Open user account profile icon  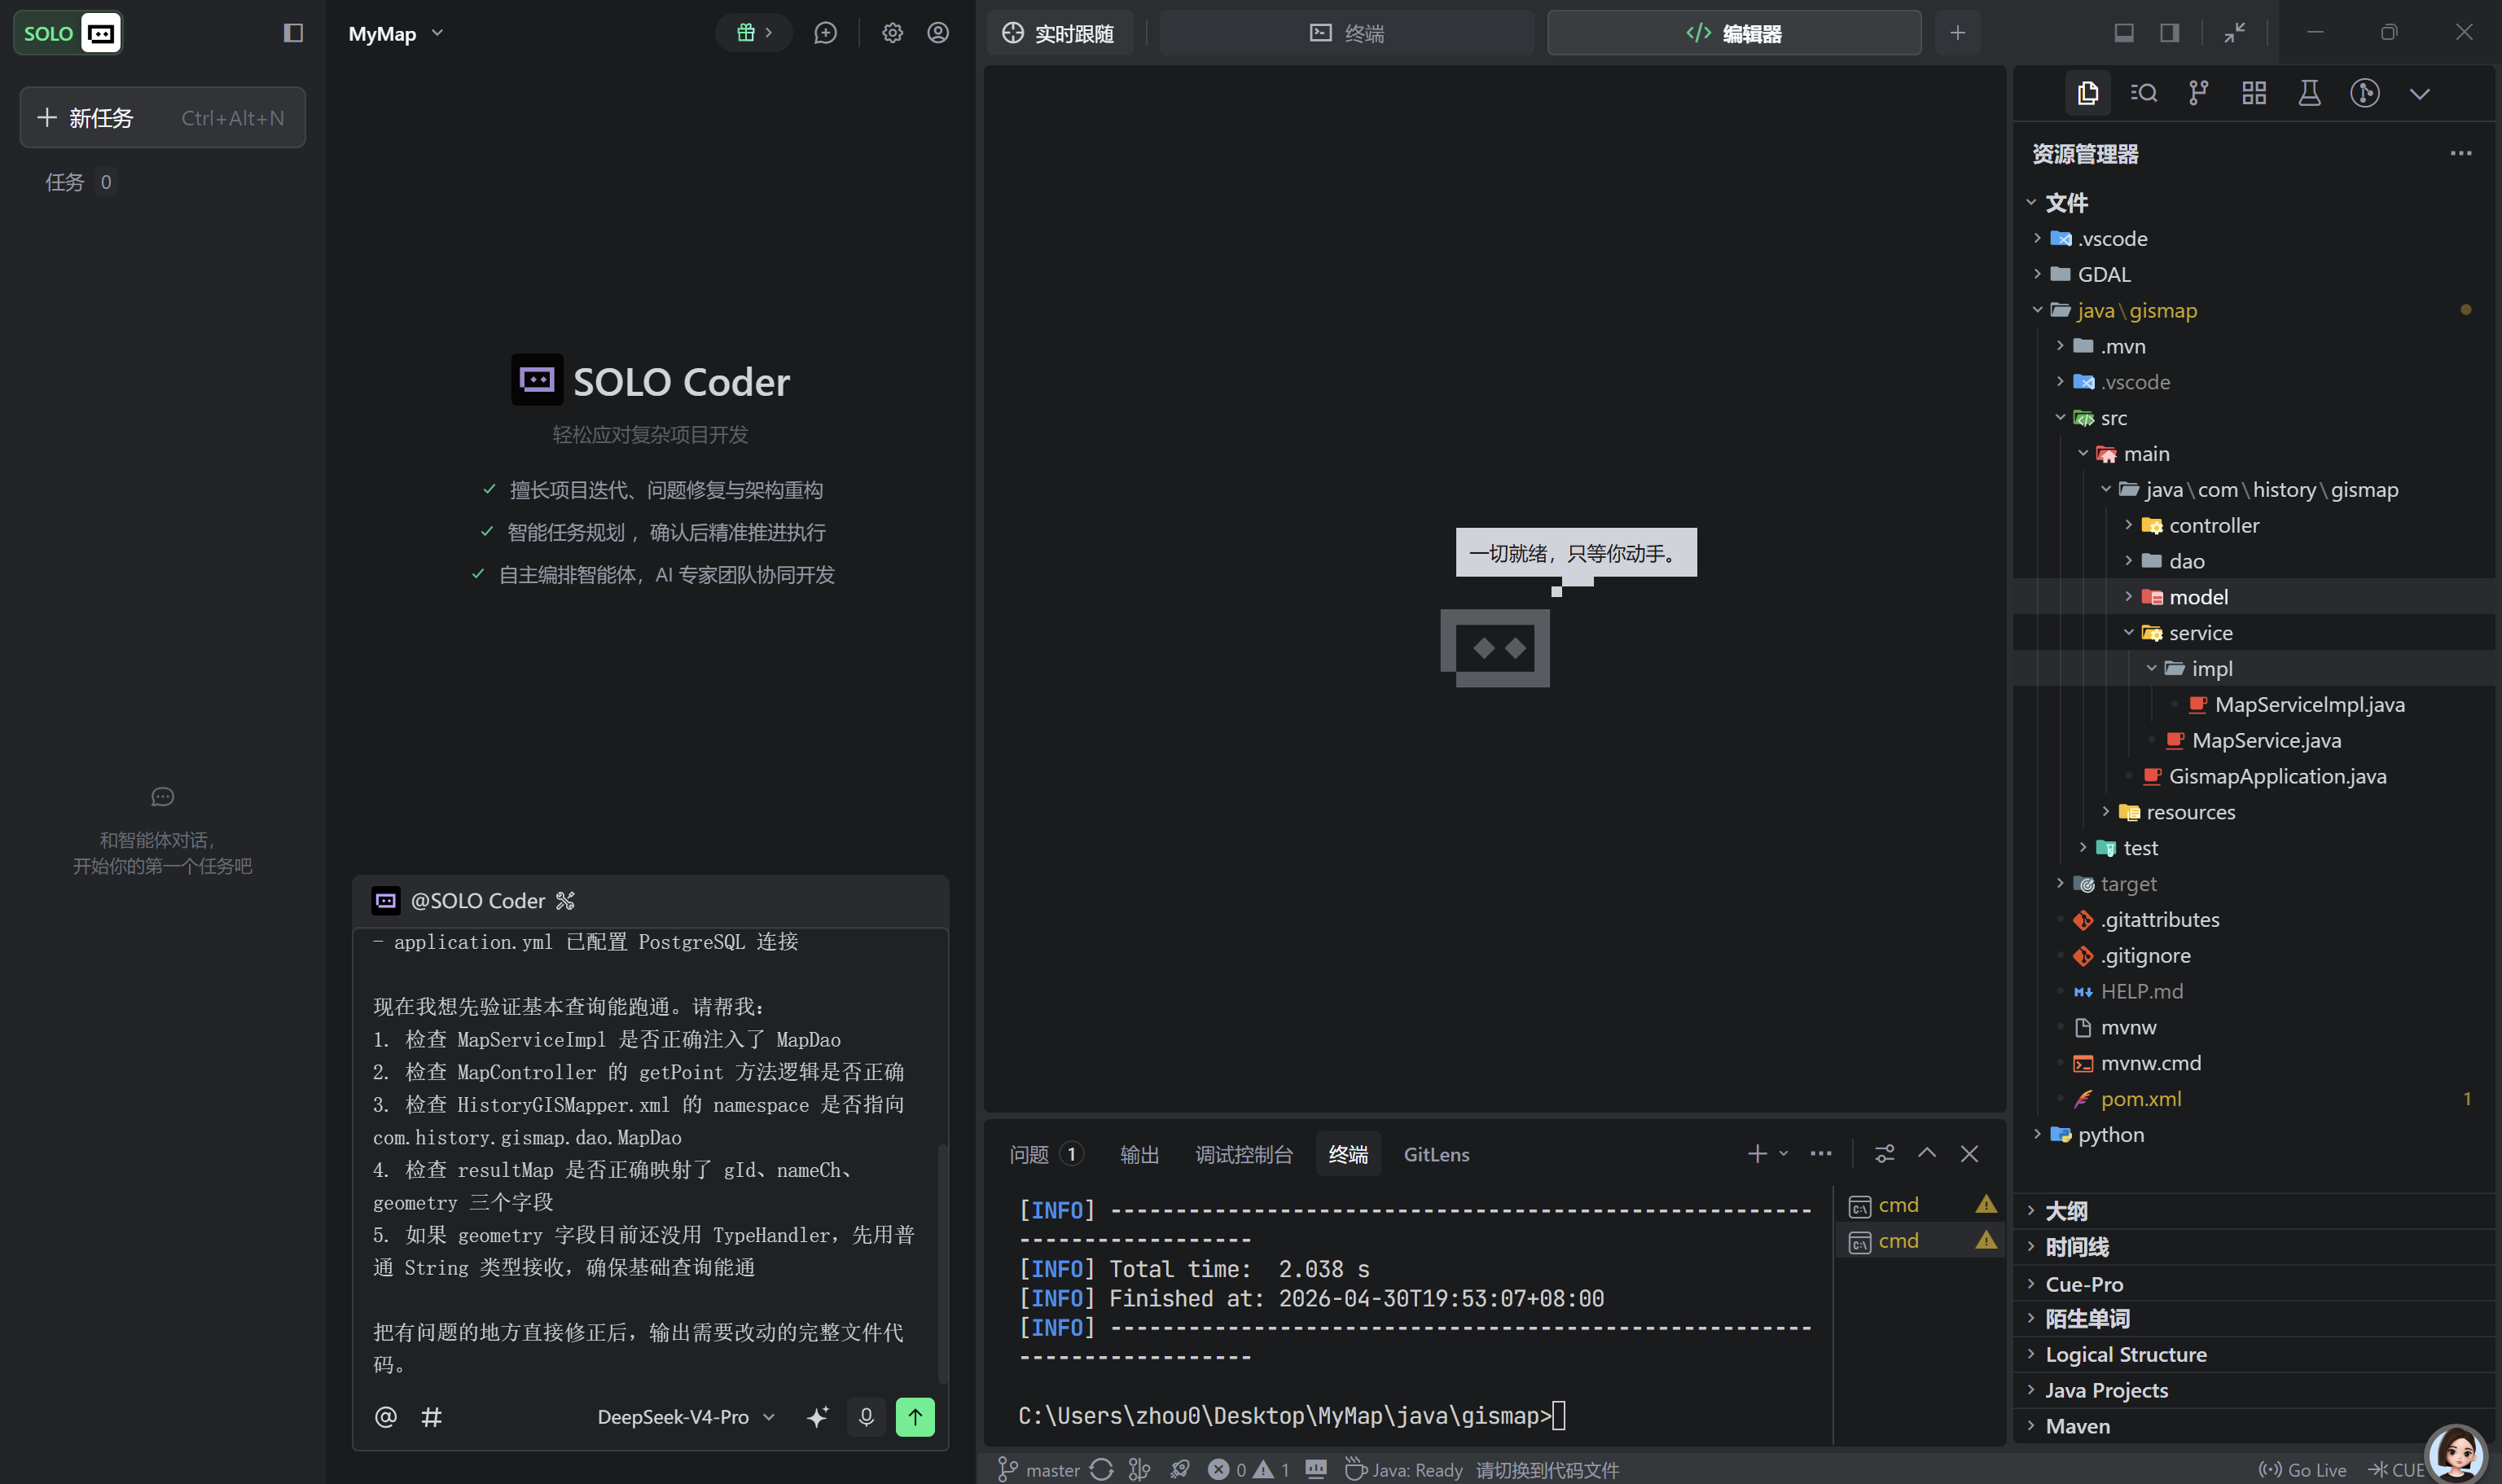click(x=938, y=33)
